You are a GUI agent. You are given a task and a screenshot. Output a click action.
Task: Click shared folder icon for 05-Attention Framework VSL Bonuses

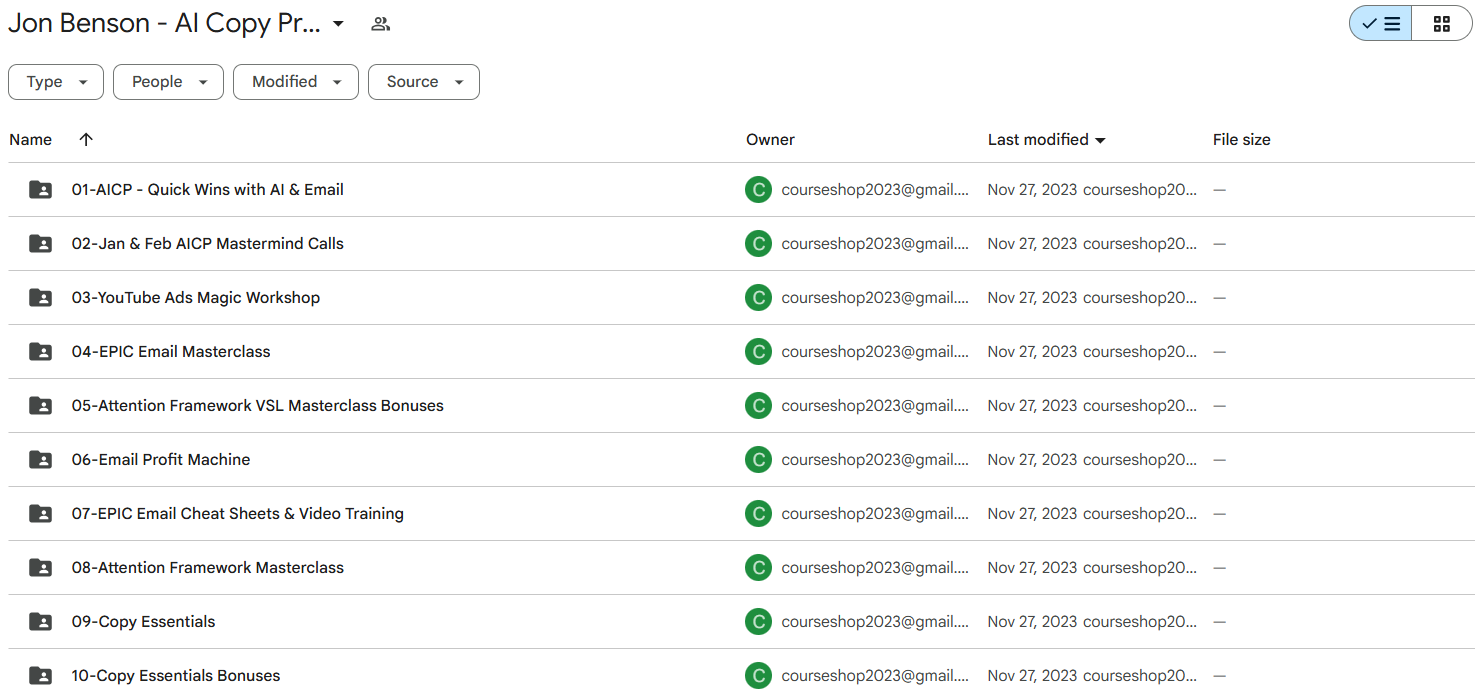(40, 406)
